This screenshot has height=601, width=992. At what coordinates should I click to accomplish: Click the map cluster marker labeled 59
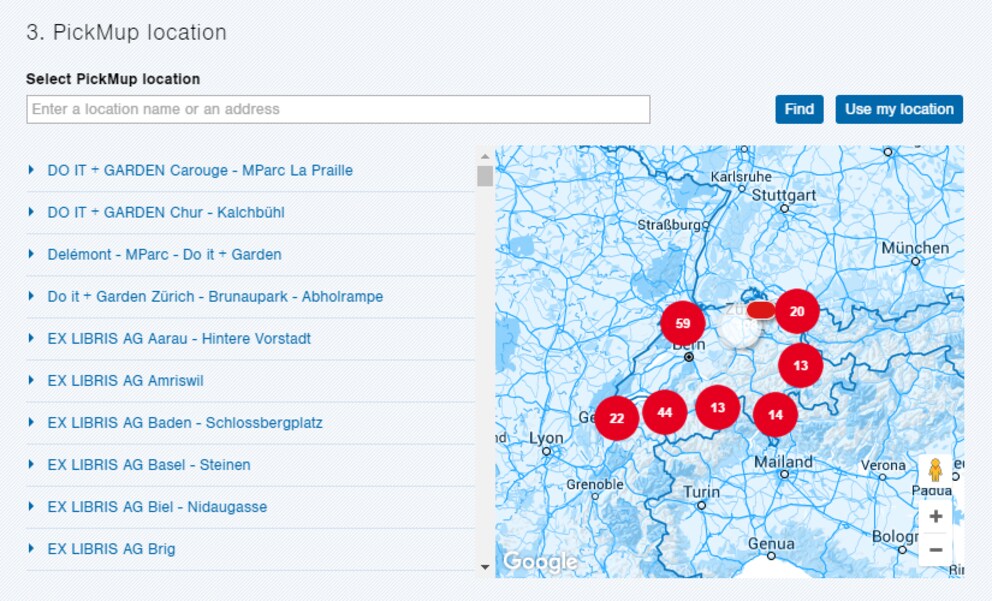683,323
